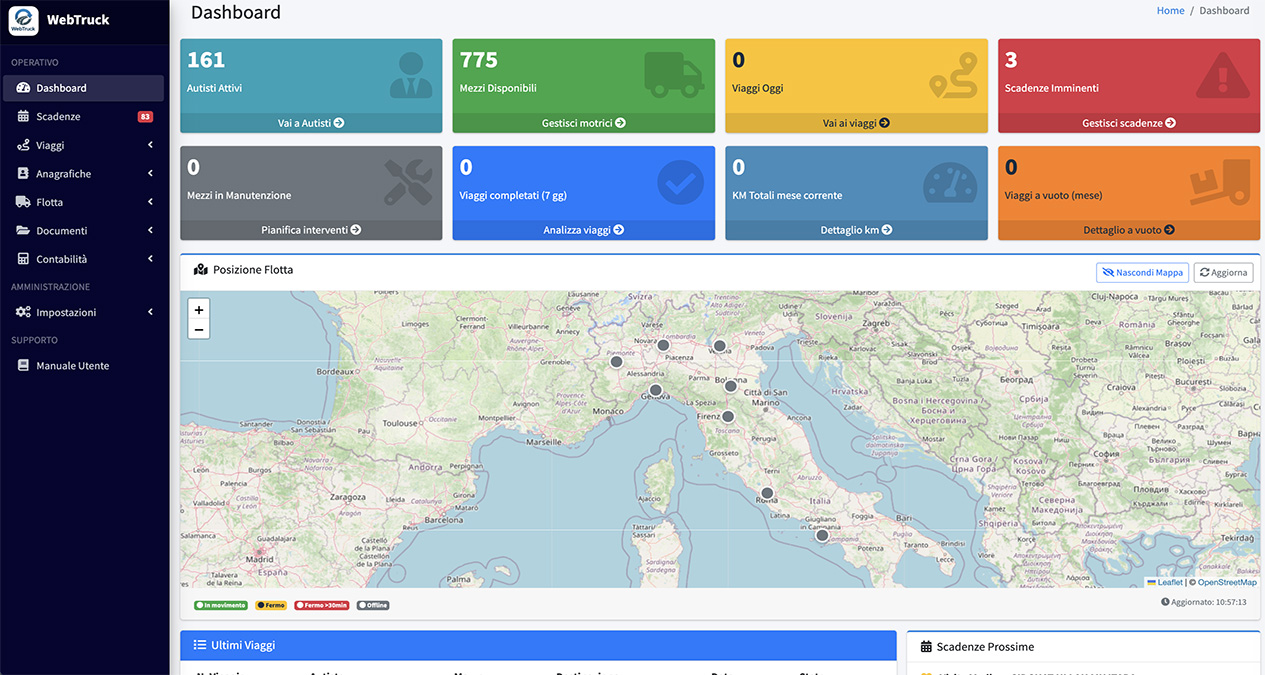Toggle the red Fermo >30min legend badge
This screenshot has height=675, width=1265.
(322, 605)
